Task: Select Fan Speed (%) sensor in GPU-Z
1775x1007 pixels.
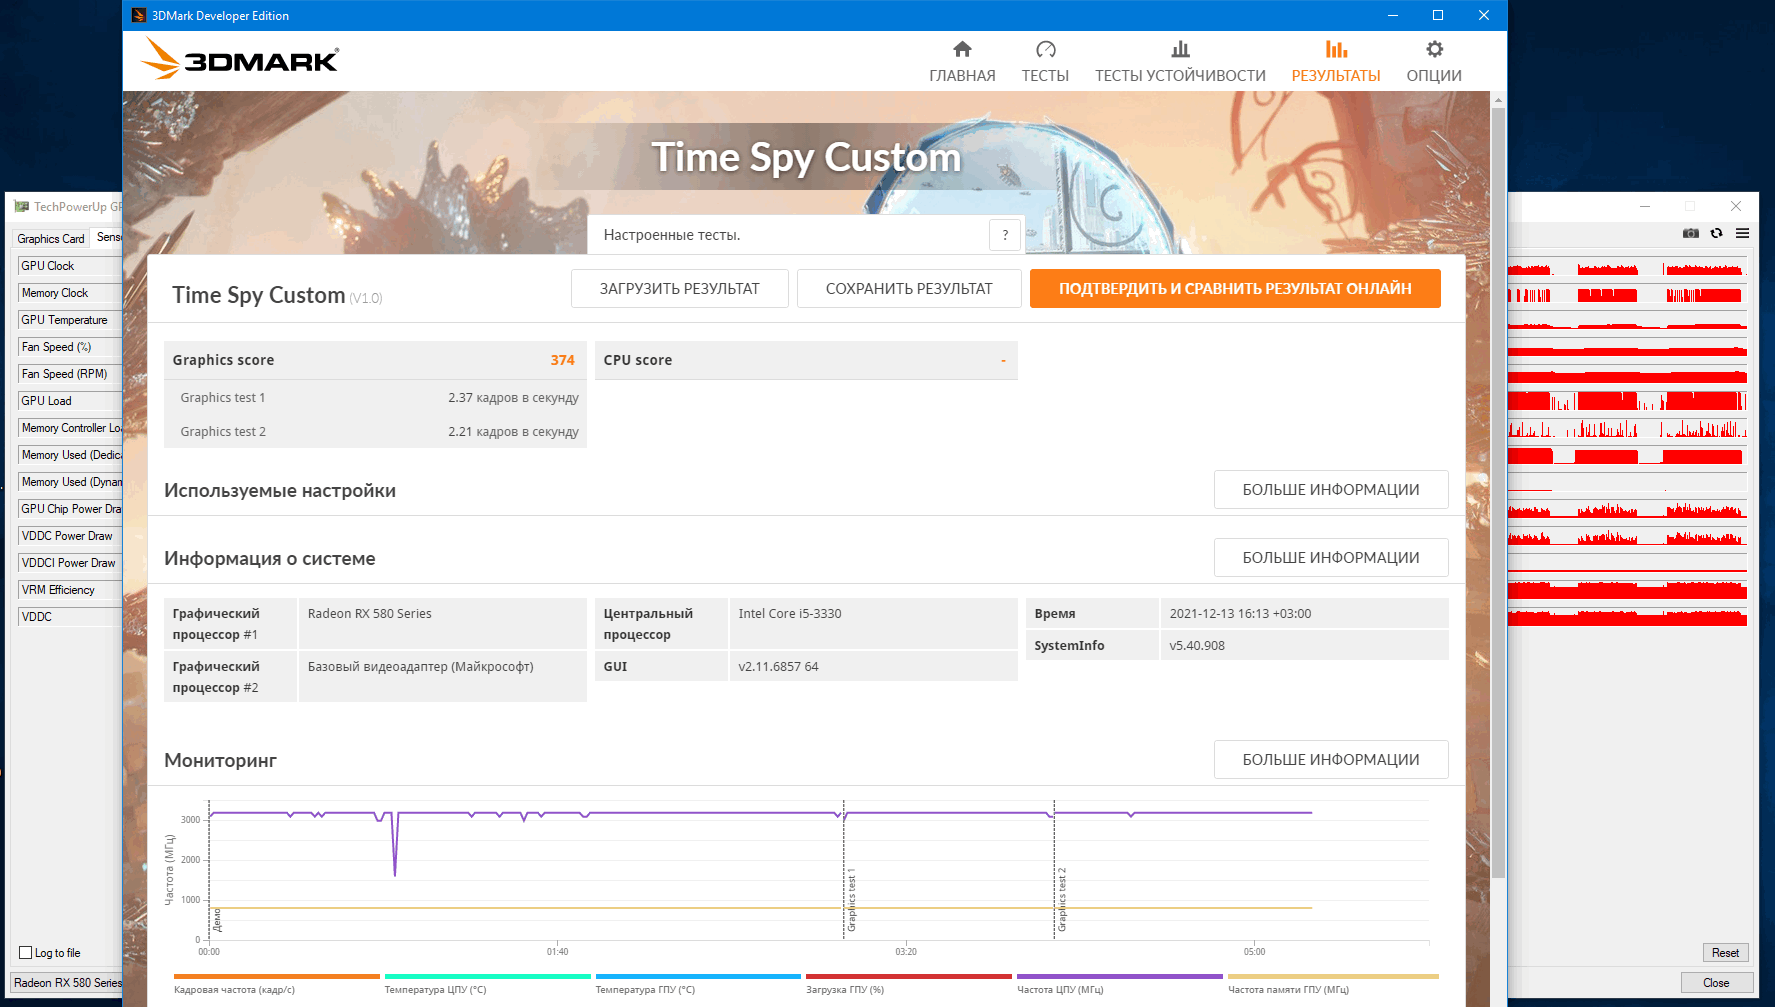Action: [70, 347]
